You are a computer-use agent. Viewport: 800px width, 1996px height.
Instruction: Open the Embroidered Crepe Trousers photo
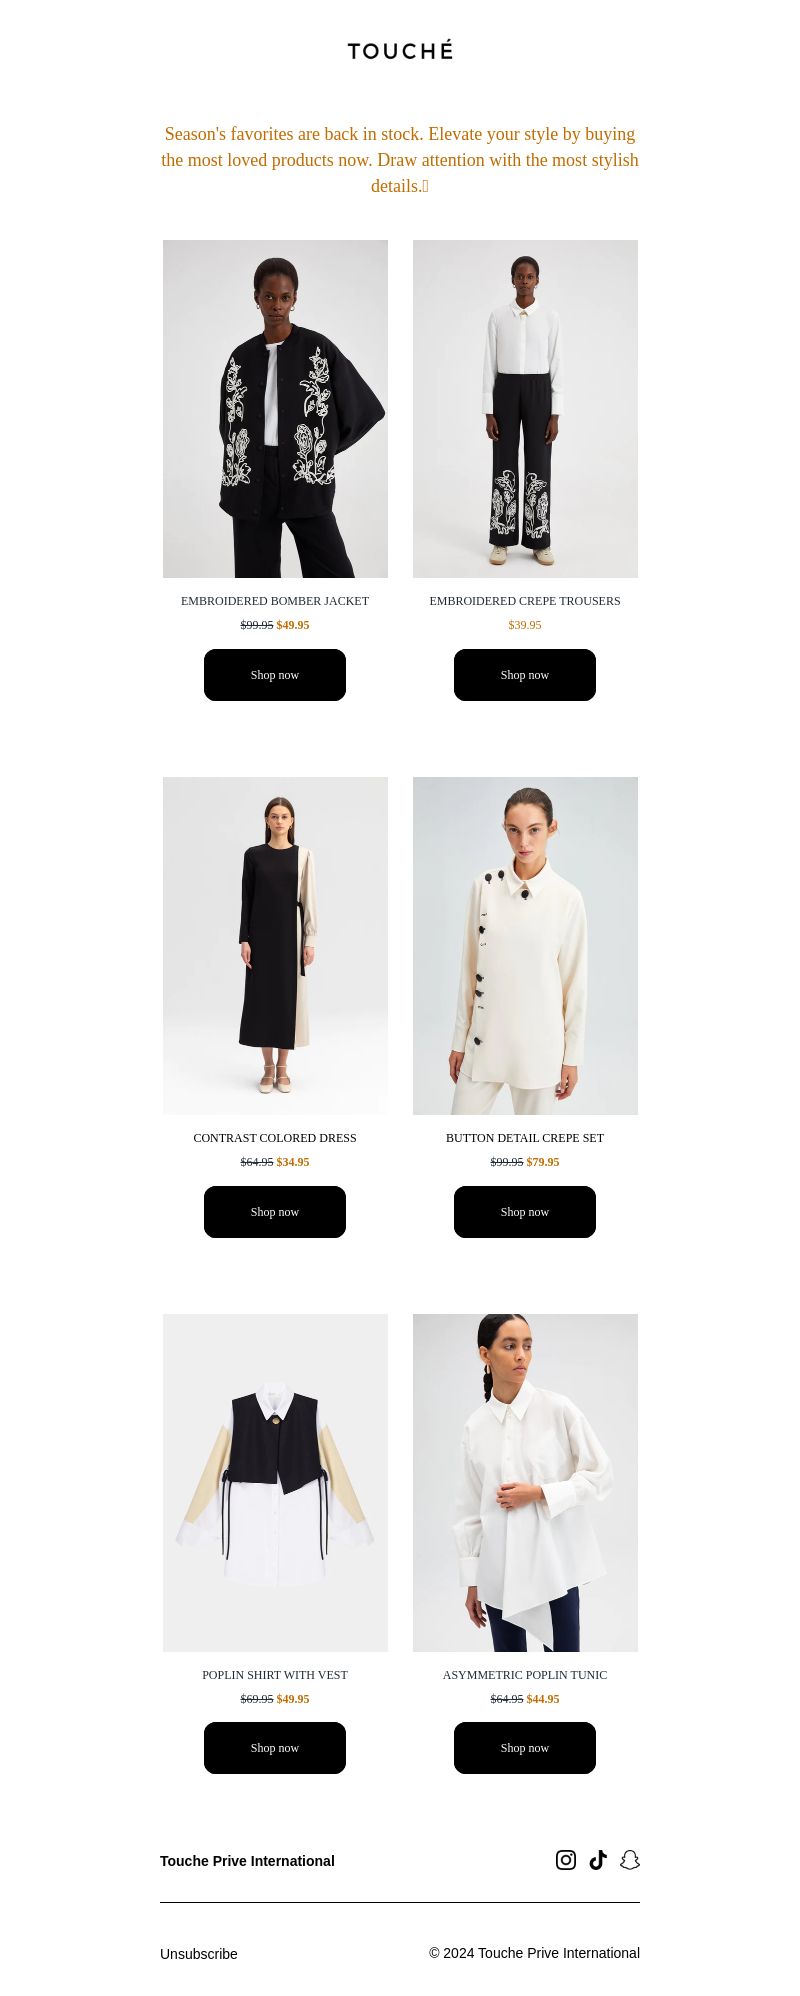tap(525, 409)
